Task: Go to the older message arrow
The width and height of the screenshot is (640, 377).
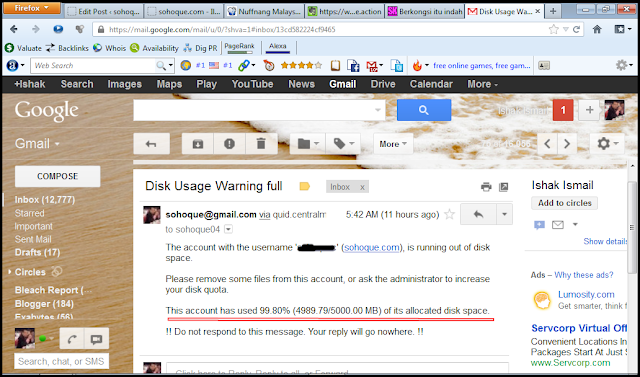Action: pos(567,144)
